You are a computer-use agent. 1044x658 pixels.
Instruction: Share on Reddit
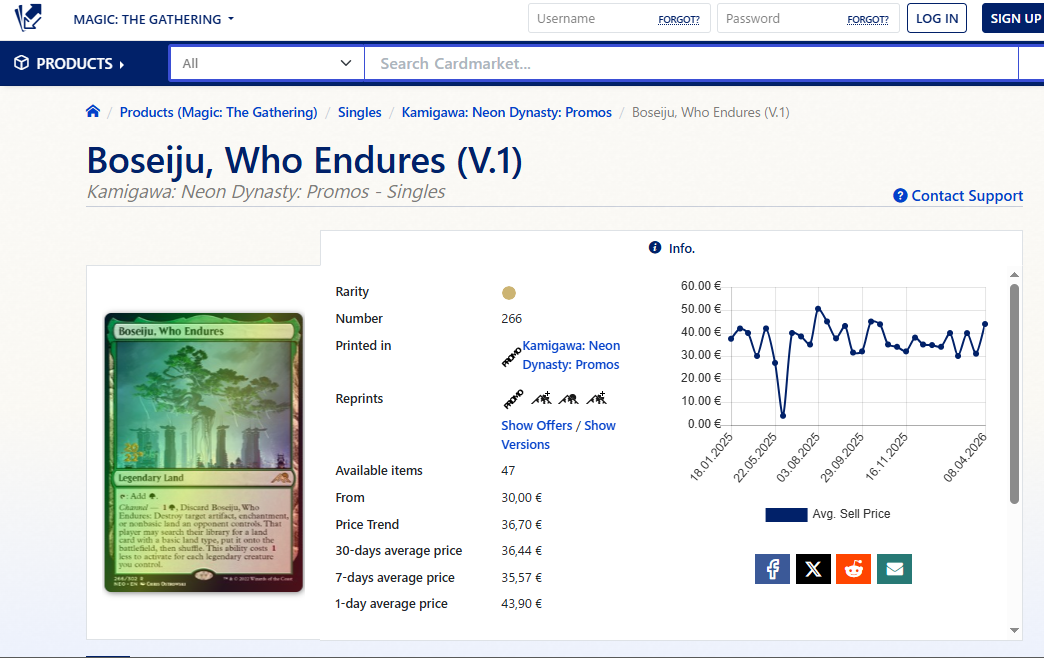pos(854,569)
